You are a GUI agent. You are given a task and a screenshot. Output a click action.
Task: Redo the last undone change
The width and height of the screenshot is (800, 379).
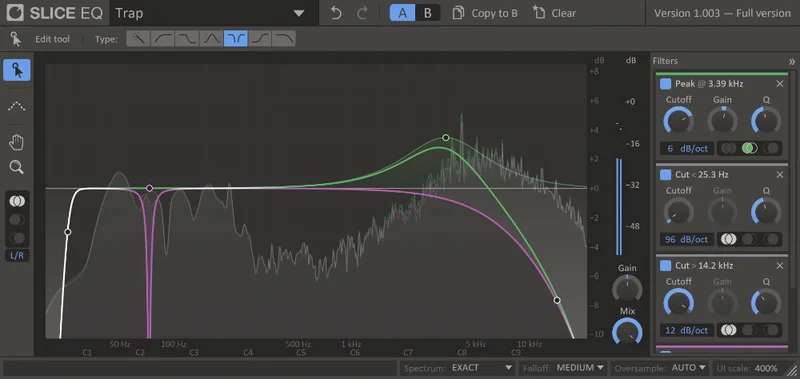tap(362, 13)
